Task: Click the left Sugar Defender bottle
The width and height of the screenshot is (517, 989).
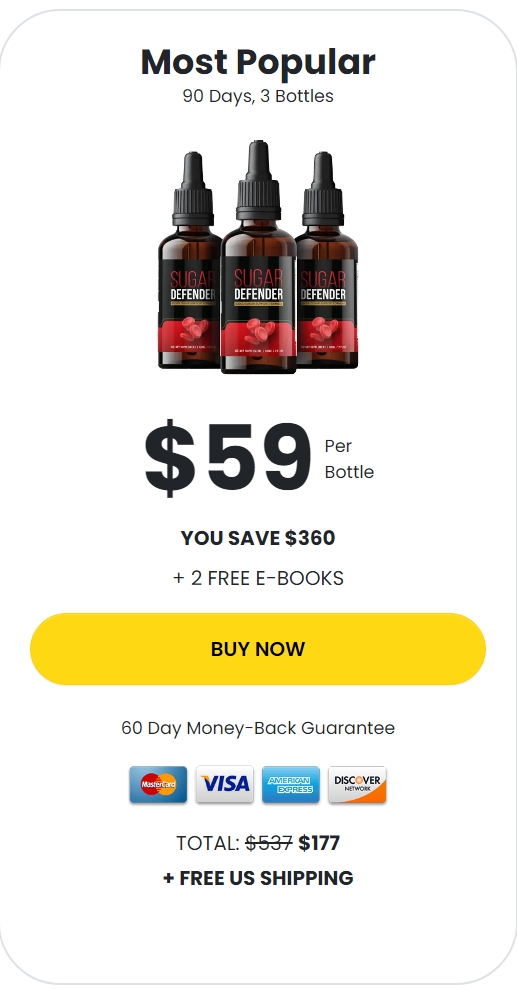Action: (x=189, y=260)
